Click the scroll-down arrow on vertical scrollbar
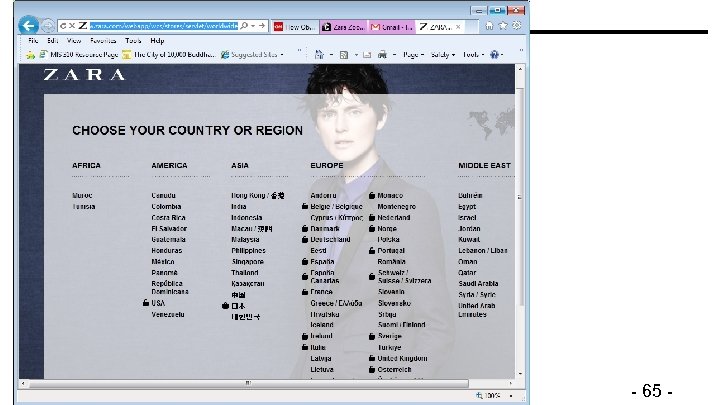The height and width of the screenshot is (405, 720). click(x=520, y=373)
